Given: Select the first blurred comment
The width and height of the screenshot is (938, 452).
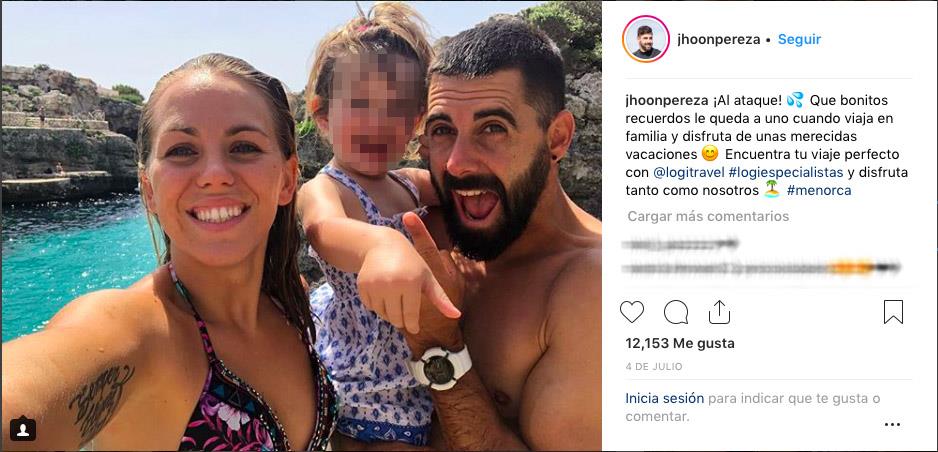Looking at the screenshot, I should 681,243.
